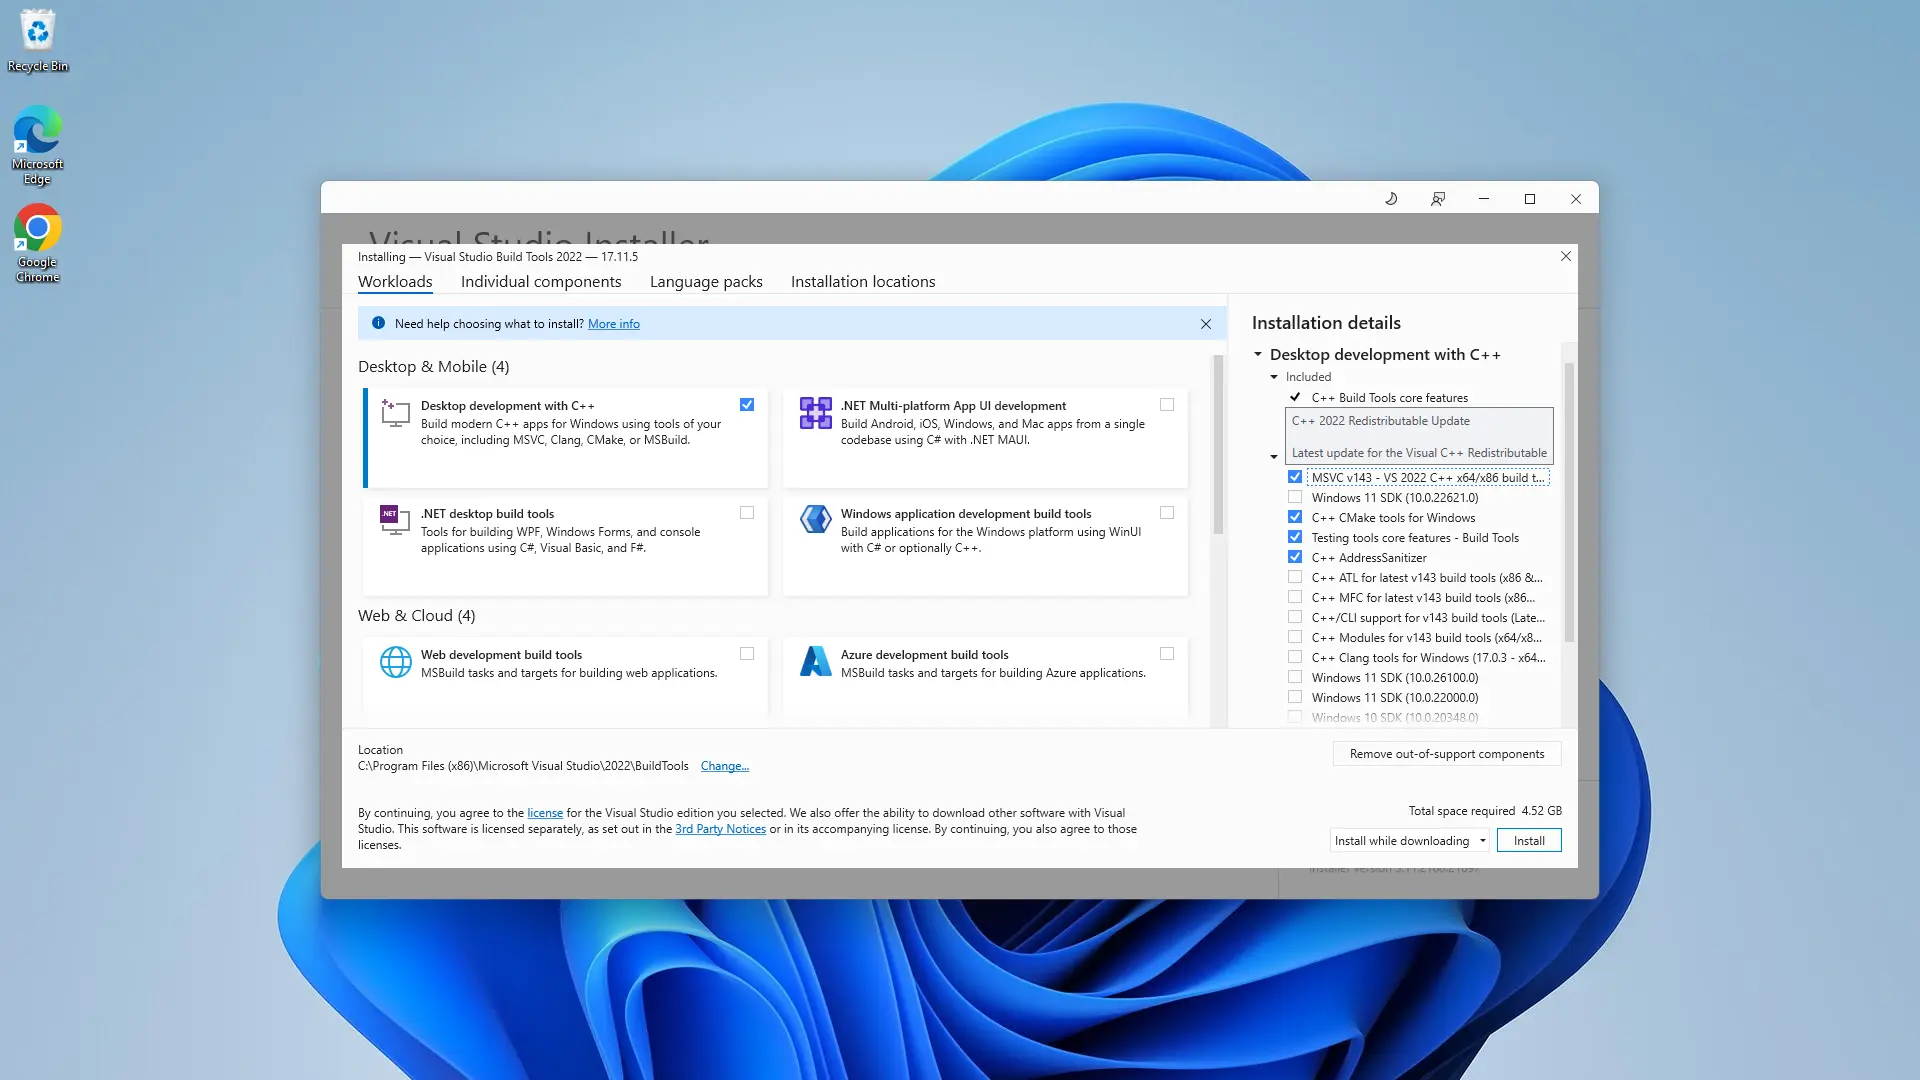Click the Azure development build tools icon
This screenshot has width=1920, height=1080.
pyautogui.click(x=816, y=662)
